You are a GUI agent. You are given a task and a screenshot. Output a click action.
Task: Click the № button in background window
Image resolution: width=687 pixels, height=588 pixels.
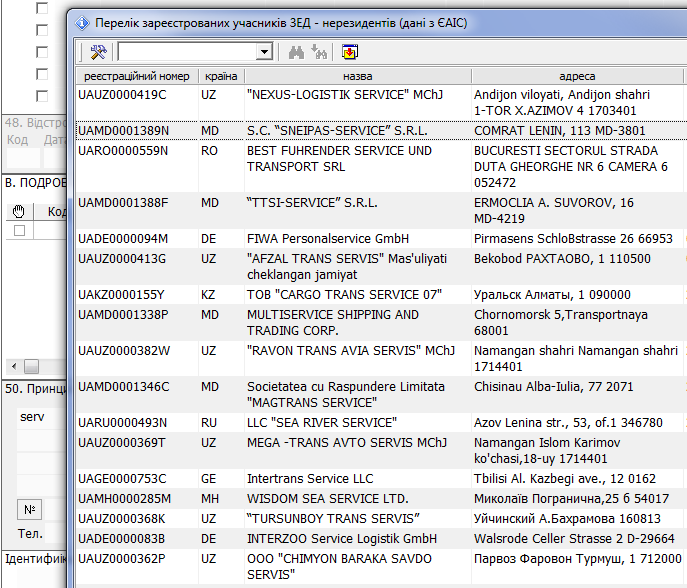pyautogui.click(x=29, y=510)
